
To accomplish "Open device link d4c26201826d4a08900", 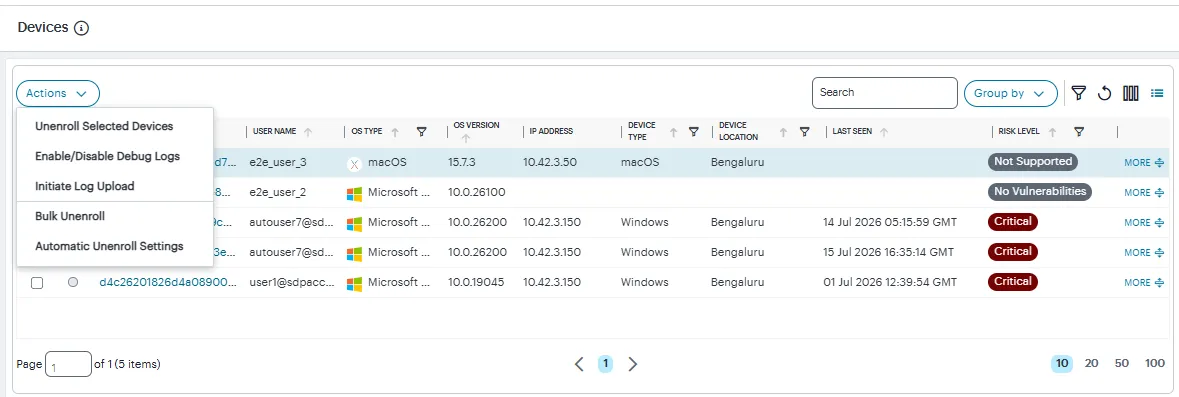I will (x=168, y=283).
